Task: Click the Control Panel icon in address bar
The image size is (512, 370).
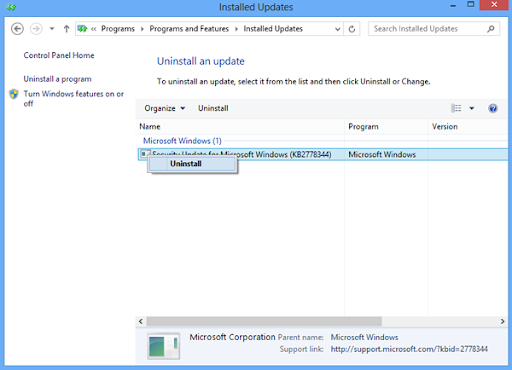Action: [82, 29]
